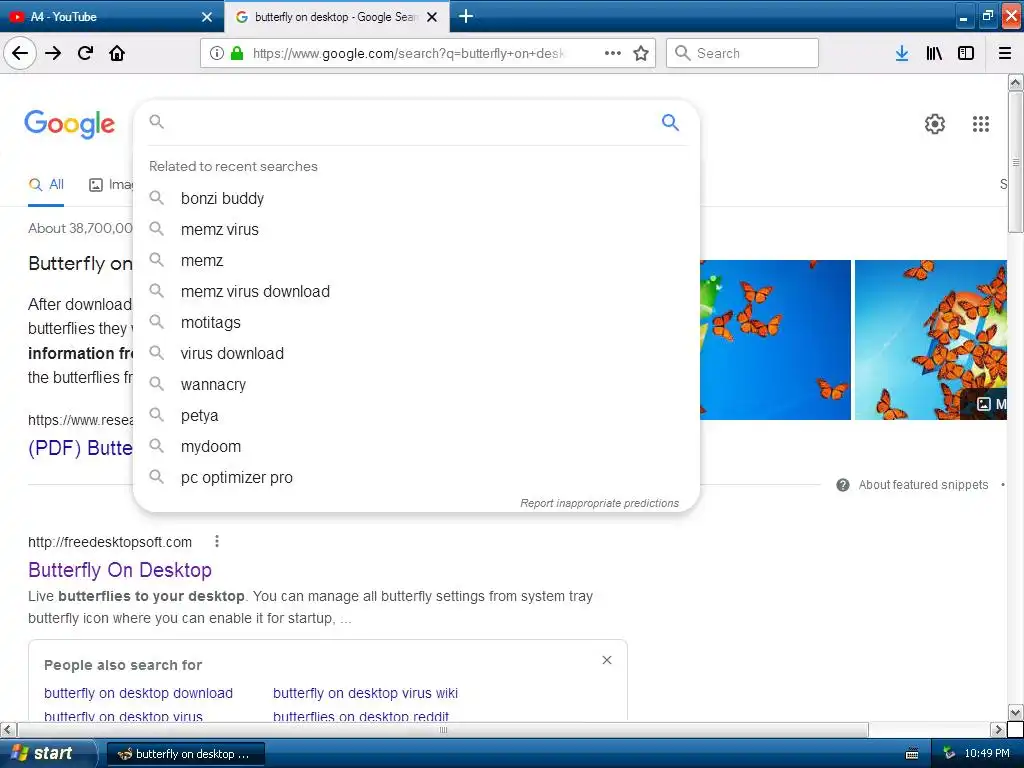This screenshot has height=768, width=1024.
Task: Reload the page with refresh icon
Action: pos(85,53)
